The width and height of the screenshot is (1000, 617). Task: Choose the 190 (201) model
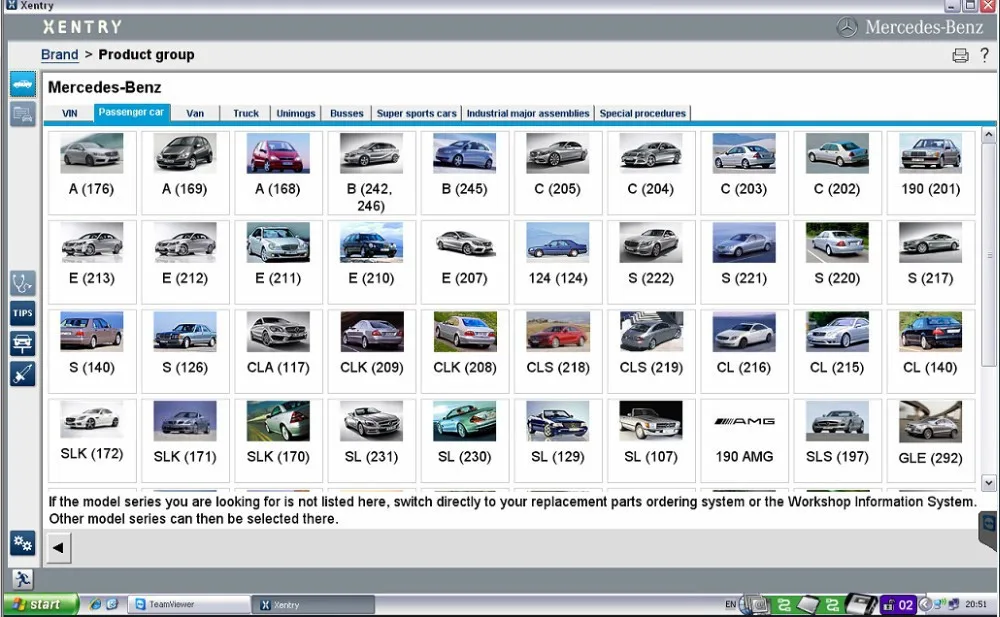click(x=930, y=172)
